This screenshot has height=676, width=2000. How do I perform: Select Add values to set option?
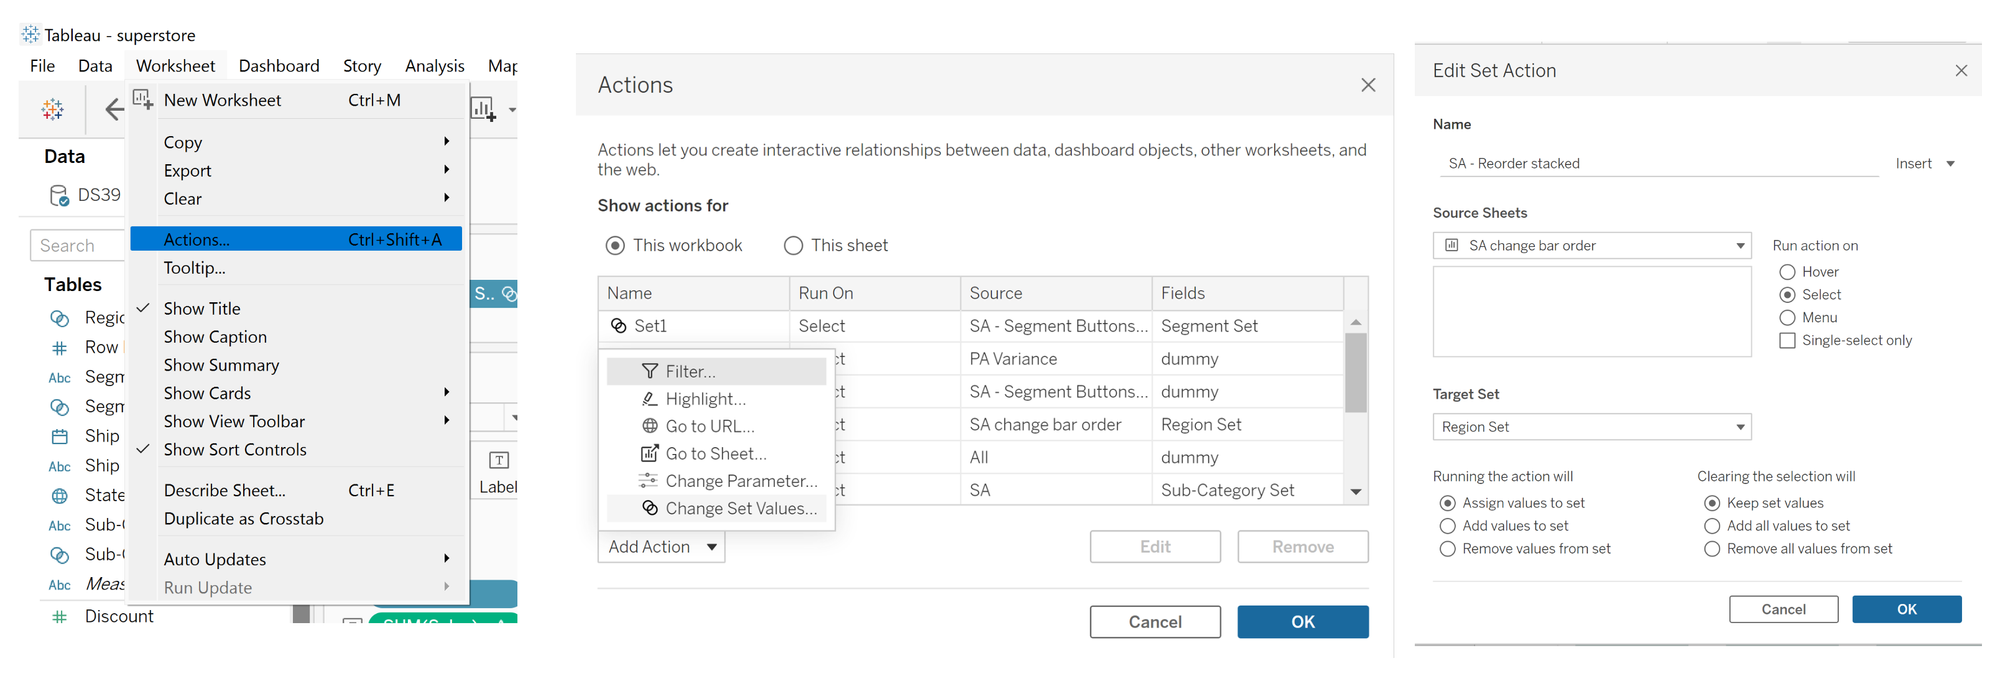click(1447, 526)
